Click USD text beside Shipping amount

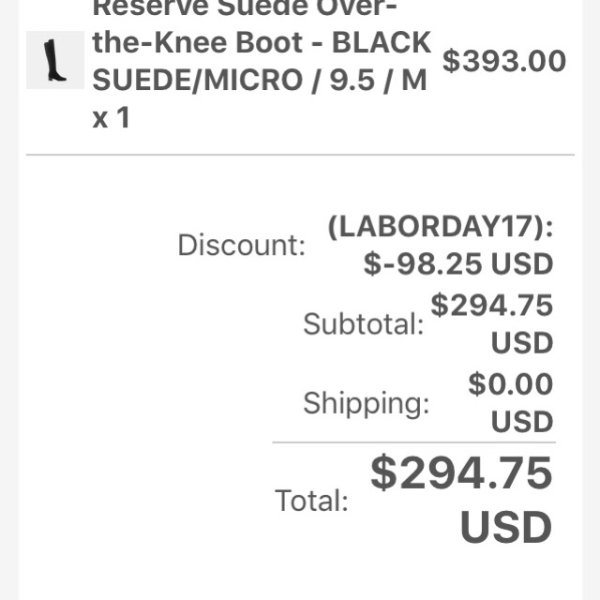pyautogui.click(x=522, y=422)
